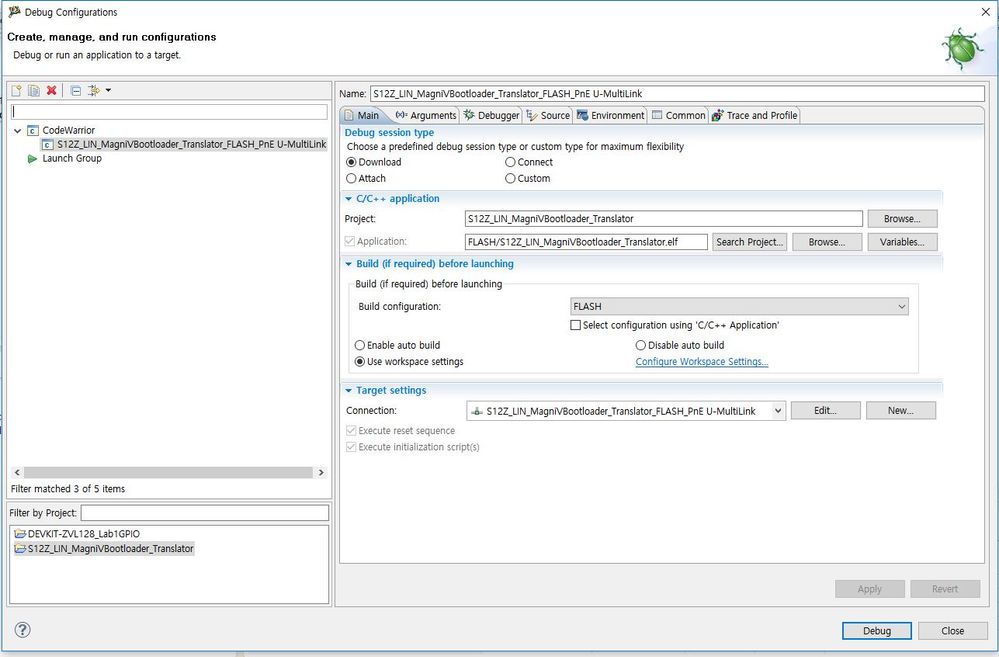
Task: Open Configure Workspace Settings link
Action: coord(701,361)
